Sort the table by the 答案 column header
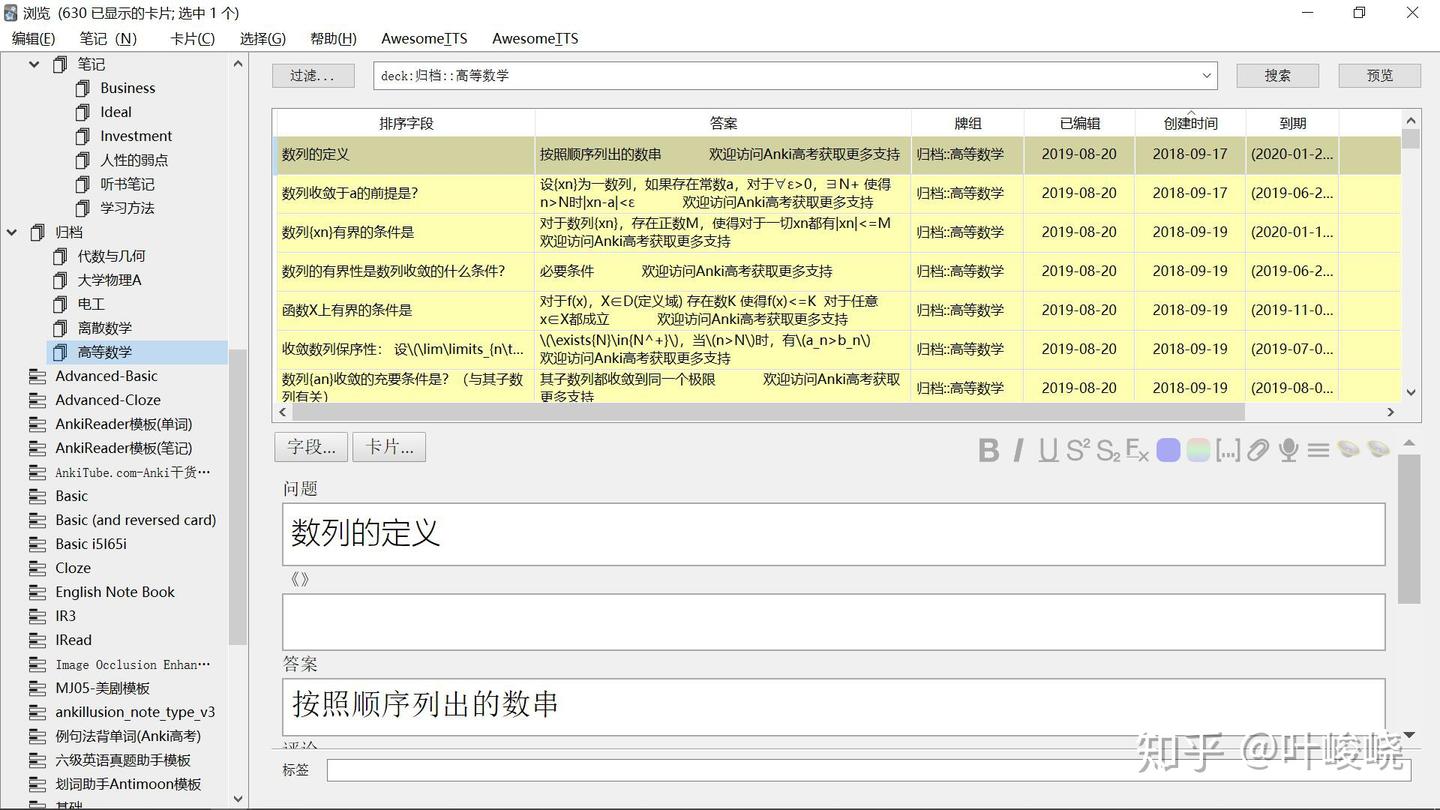The width and height of the screenshot is (1440, 810). [x=723, y=123]
